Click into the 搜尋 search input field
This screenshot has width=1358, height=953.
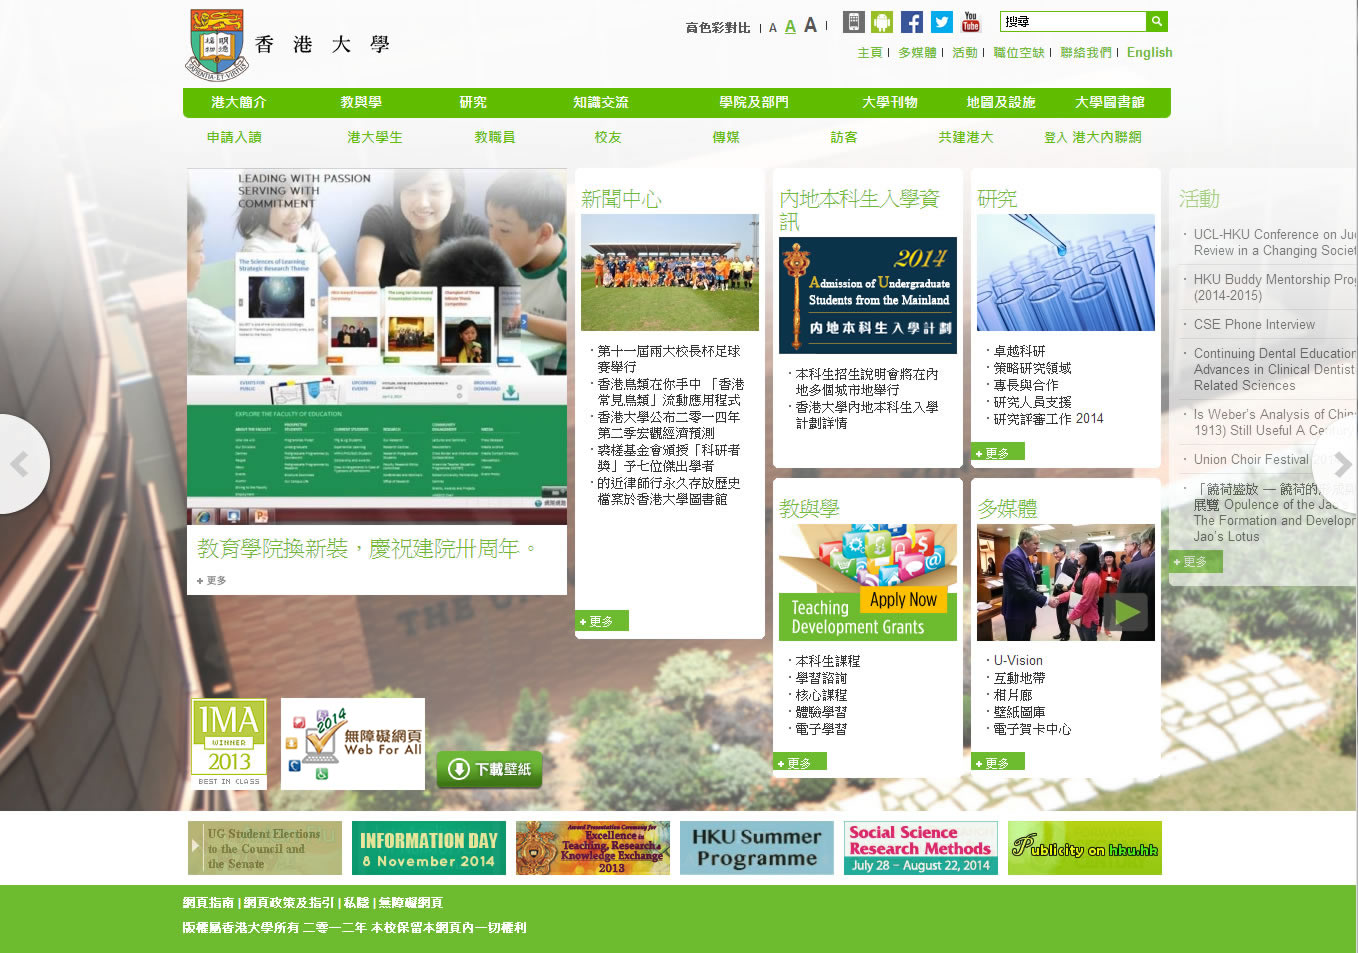click(x=1072, y=21)
